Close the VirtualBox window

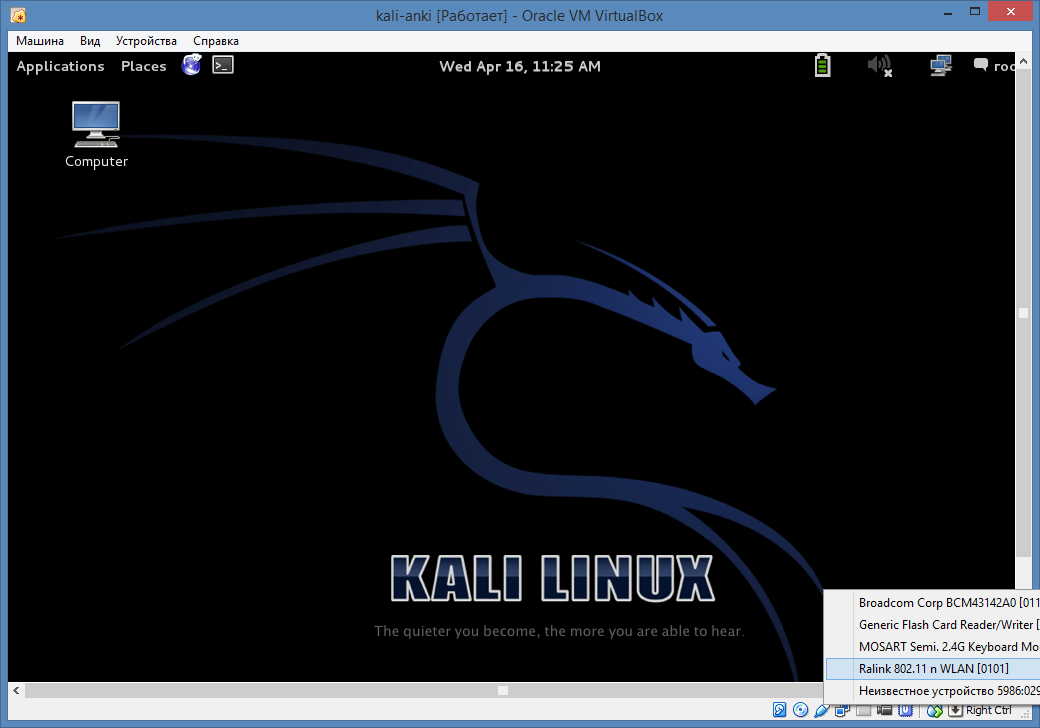(x=1011, y=11)
